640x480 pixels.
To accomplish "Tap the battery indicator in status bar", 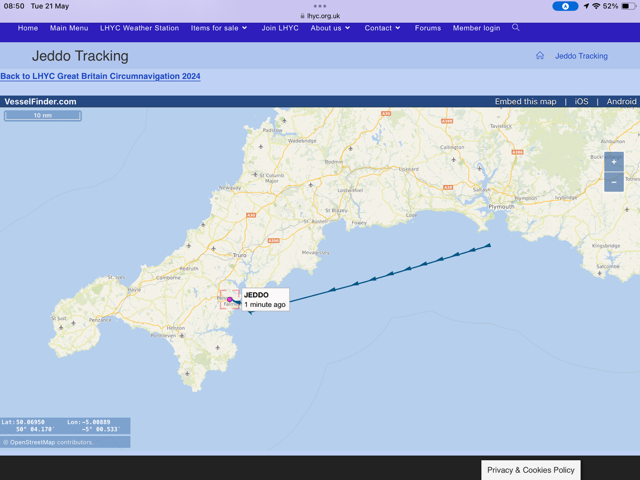I will (628, 6).
